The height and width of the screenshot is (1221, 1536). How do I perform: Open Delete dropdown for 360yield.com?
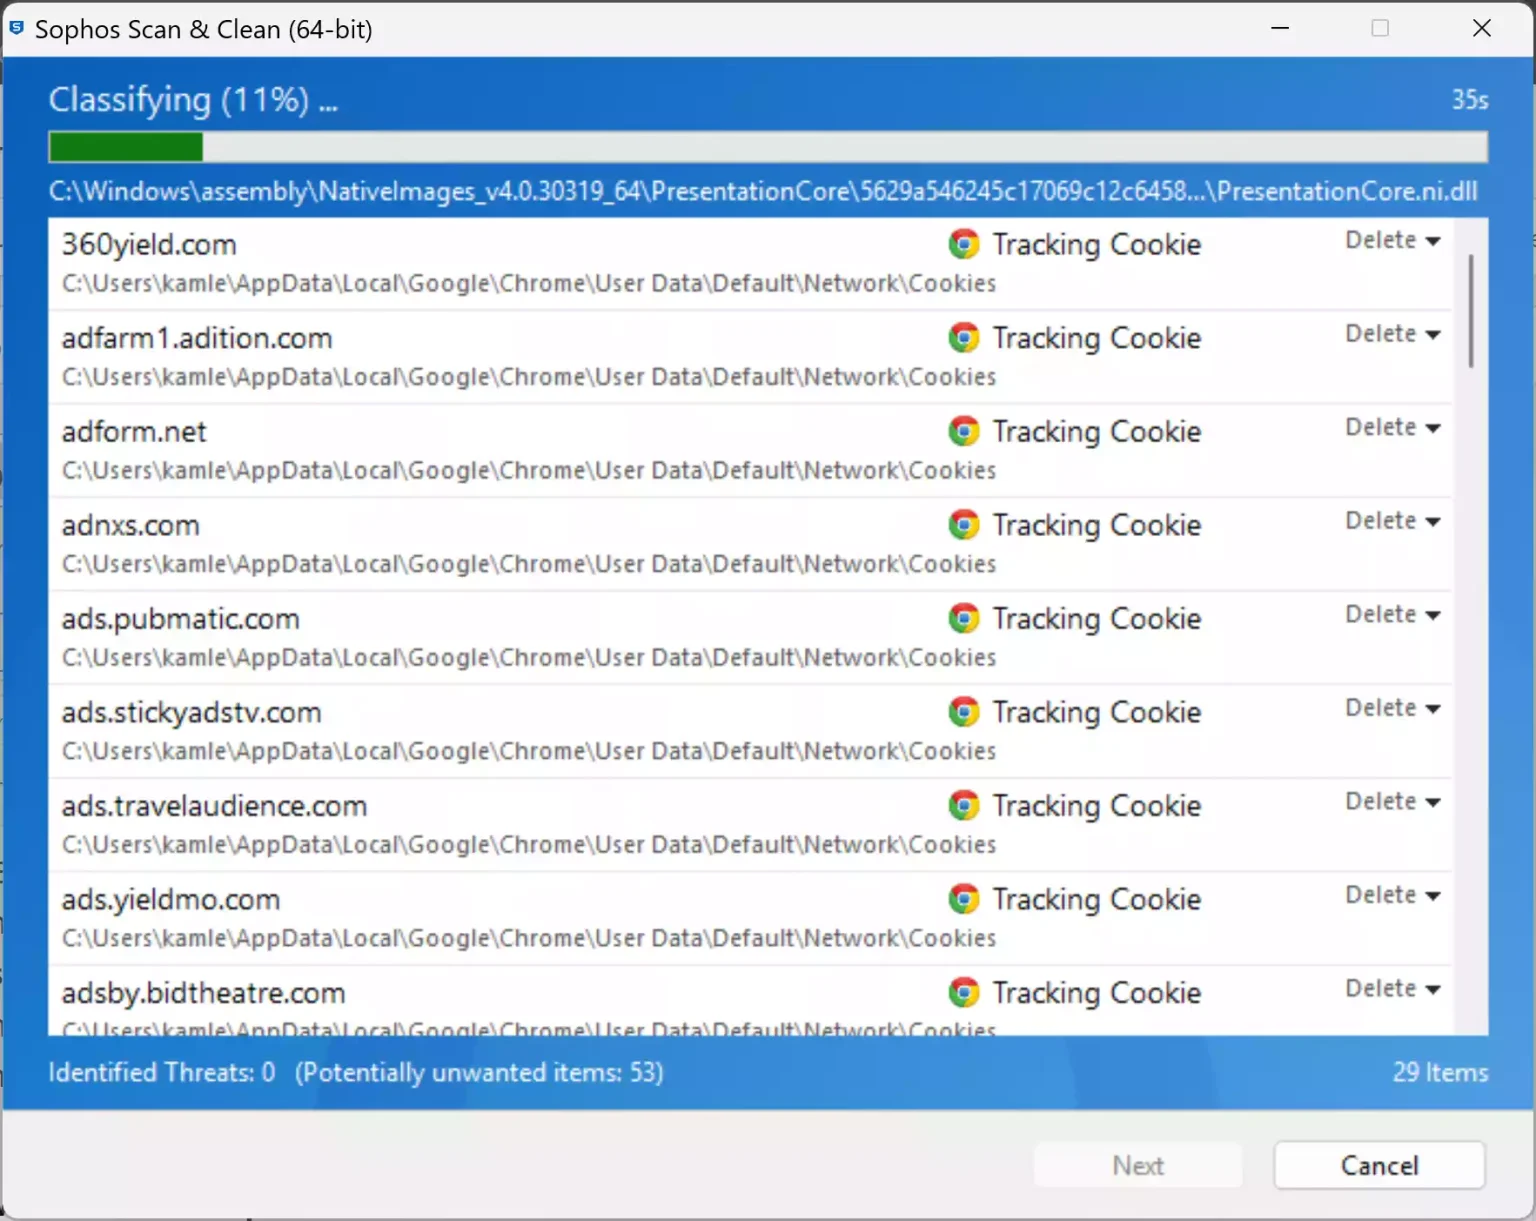[1392, 241]
